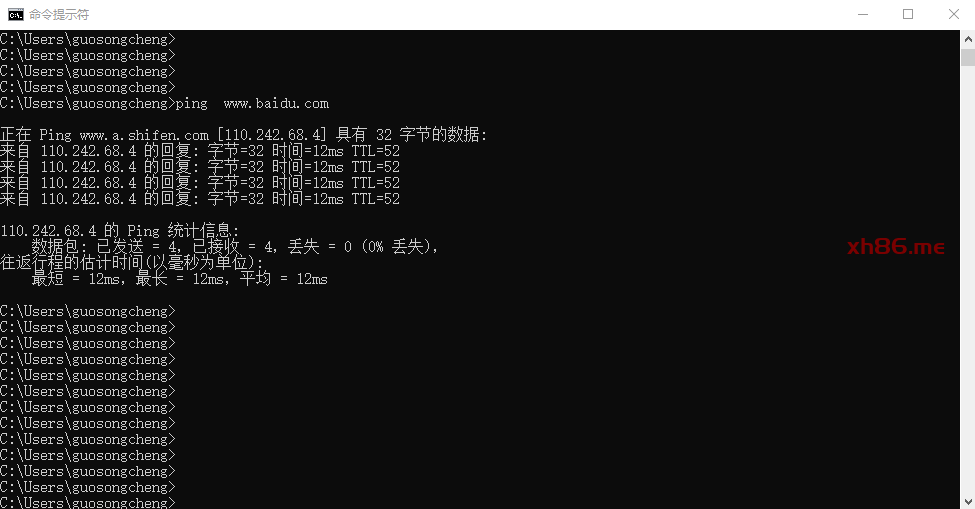The height and width of the screenshot is (509, 975).
Task: Minimize the command prompt window
Action: (x=862, y=14)
